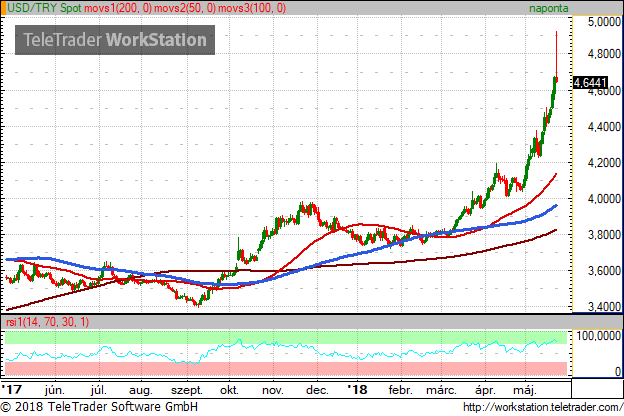The image size is (624, 416).
Task: Click the 4,4000 price axis label
Action: click(604, 127)
